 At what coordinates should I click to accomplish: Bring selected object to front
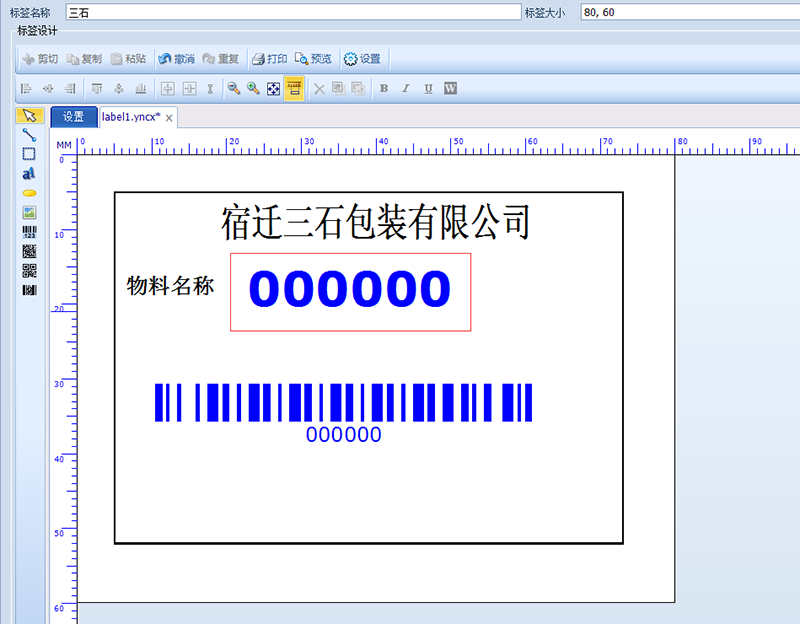(338, 89)
